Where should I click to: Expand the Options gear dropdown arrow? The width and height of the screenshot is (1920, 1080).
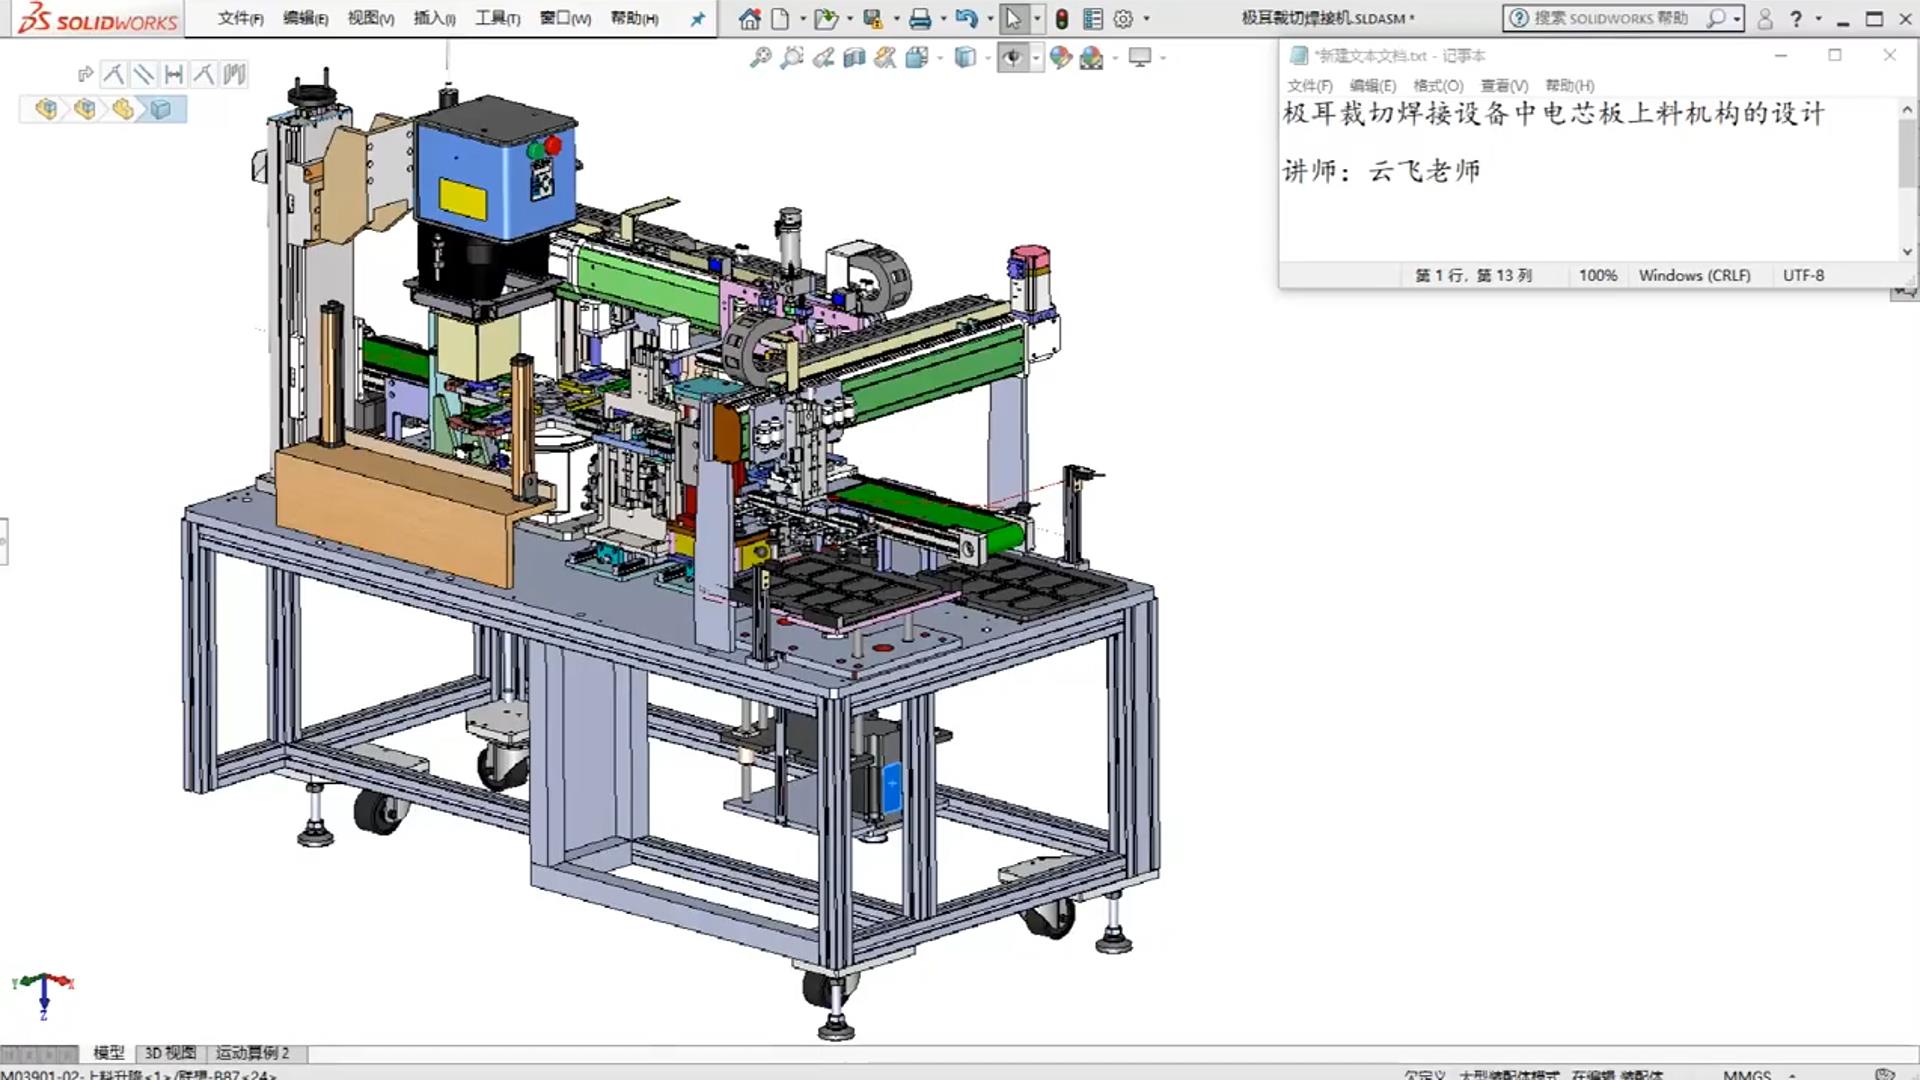tap(1146, 18)
